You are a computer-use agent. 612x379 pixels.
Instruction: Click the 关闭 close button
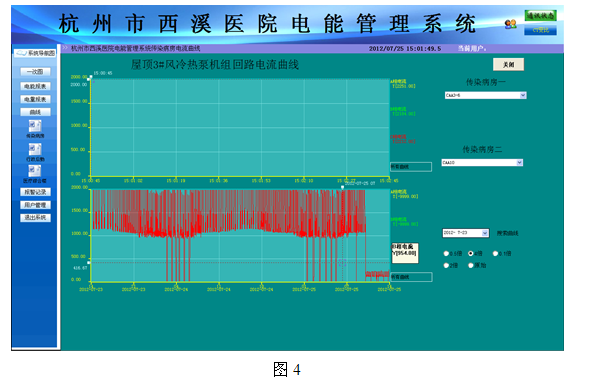click(508, 64)
